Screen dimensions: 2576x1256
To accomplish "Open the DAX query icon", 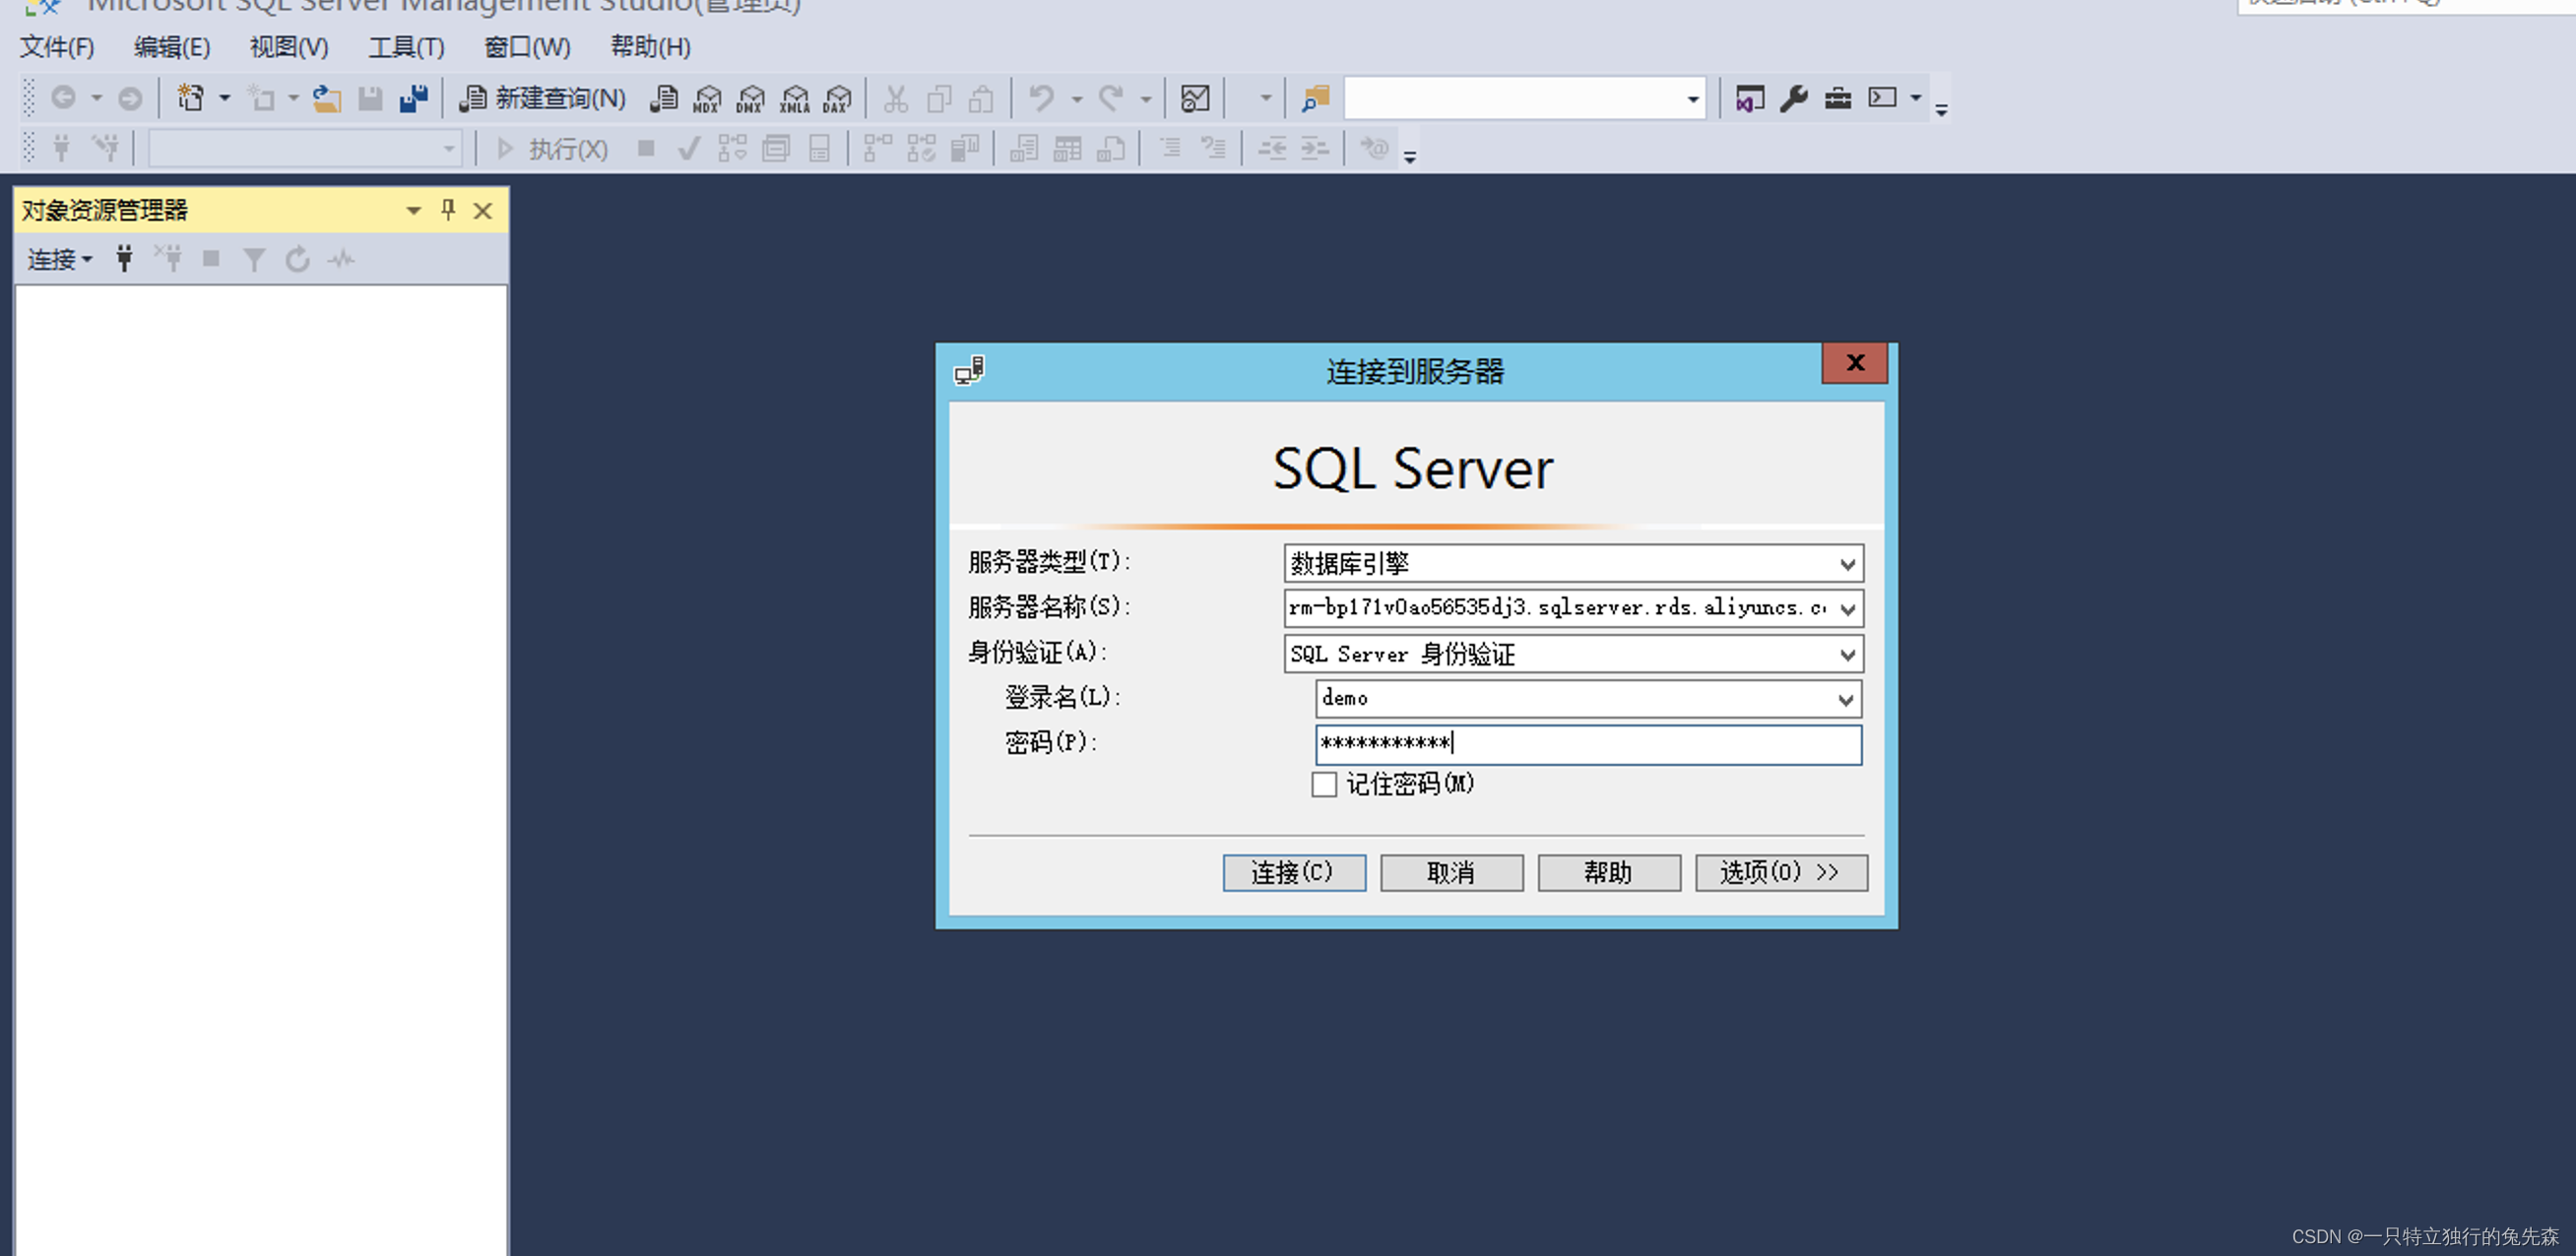I will (837, 98).
